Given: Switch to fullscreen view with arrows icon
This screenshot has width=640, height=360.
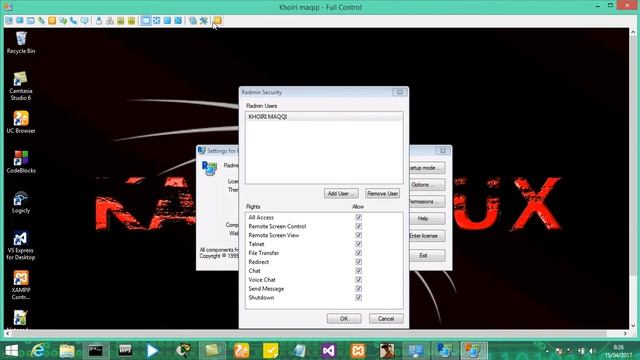Looking at the screenshot, I should [x=156, y=20].
